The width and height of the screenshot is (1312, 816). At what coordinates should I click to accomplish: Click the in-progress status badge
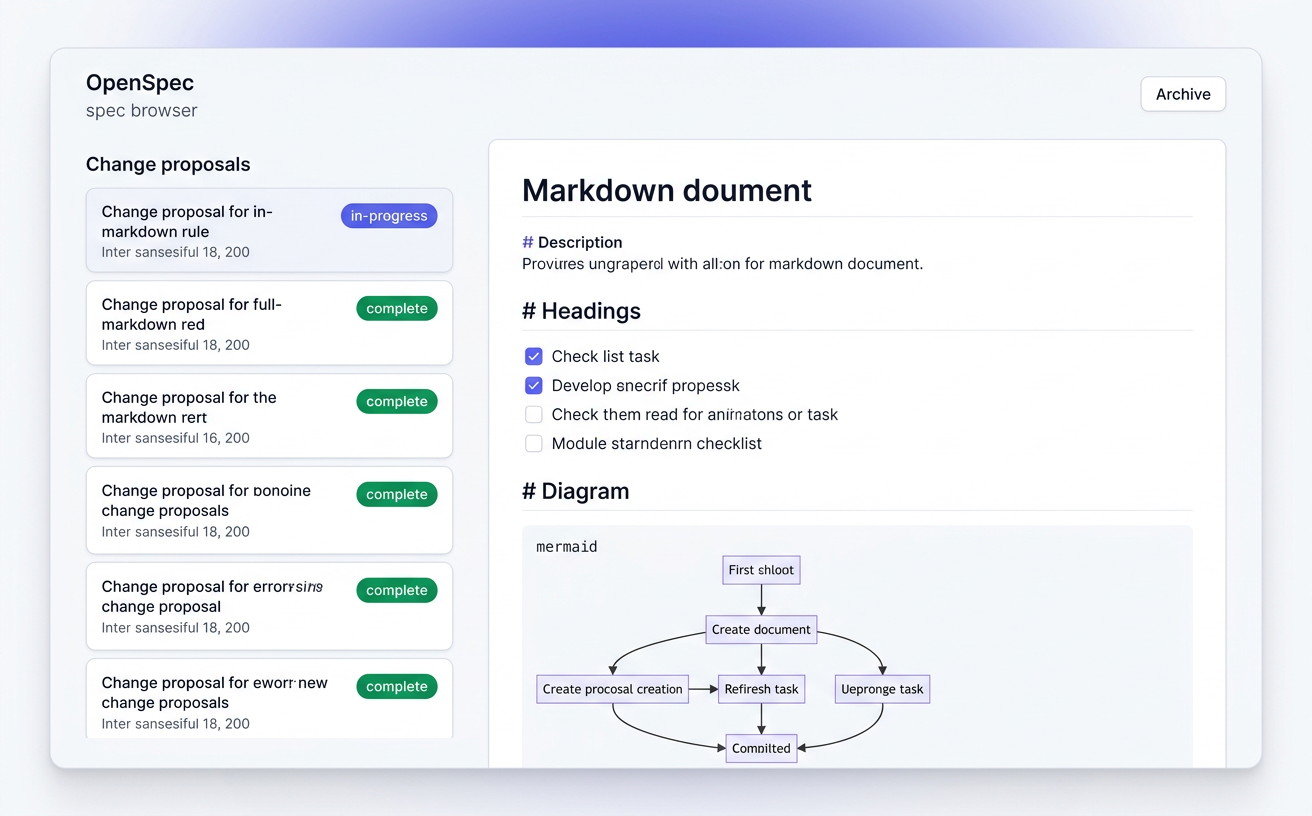389,216
